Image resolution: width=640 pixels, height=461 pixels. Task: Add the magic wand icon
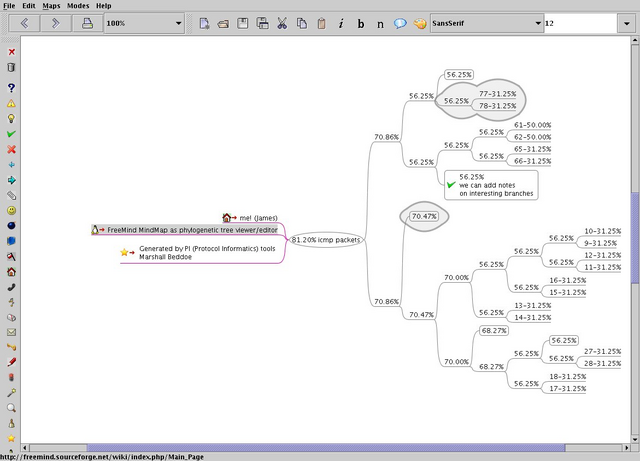pyautogui.click(x=11, y=393)
